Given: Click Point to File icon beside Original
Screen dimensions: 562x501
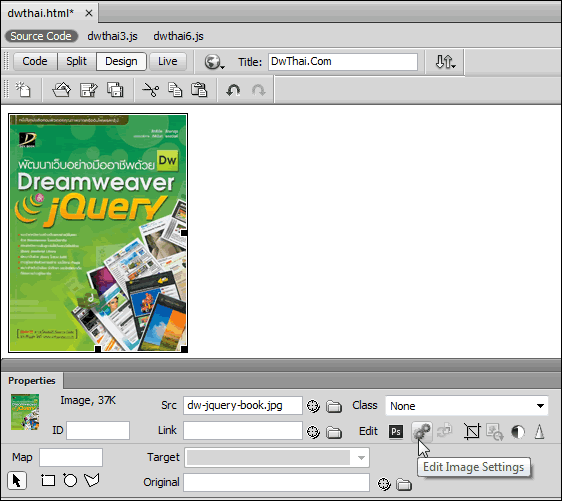Looking at the screenshot, I should tap(384, 484).
